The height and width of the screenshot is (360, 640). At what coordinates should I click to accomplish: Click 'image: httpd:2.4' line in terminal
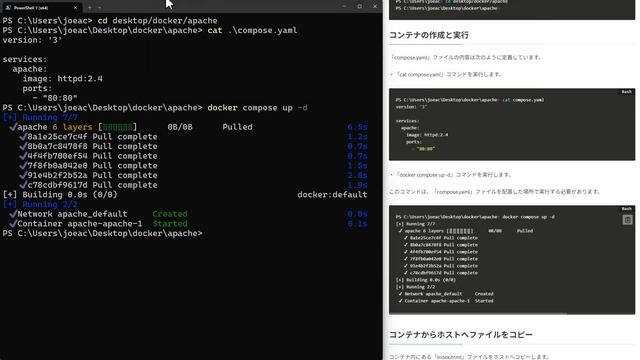click(62, 78)
